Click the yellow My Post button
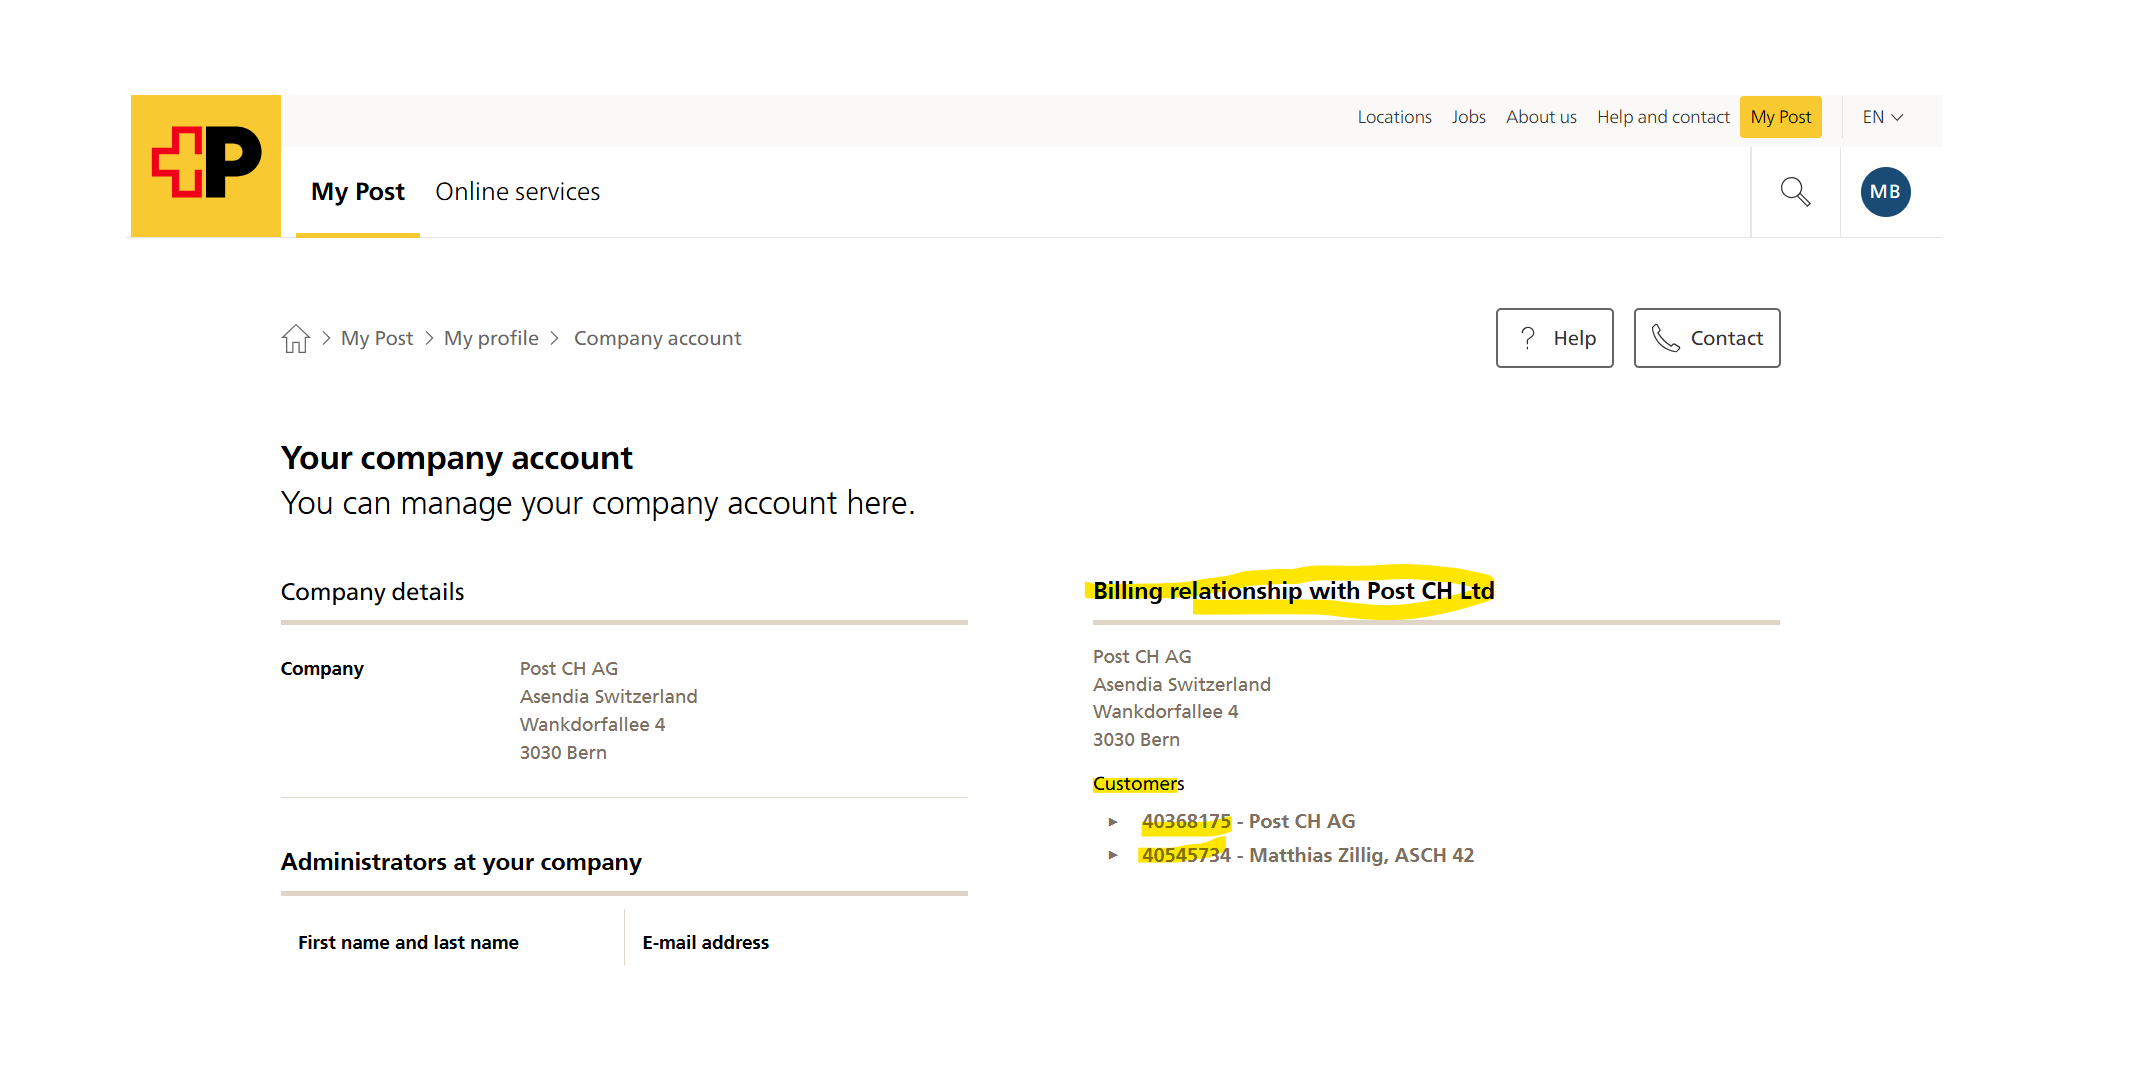Screen dimensions: 2133x1090 1780,117
